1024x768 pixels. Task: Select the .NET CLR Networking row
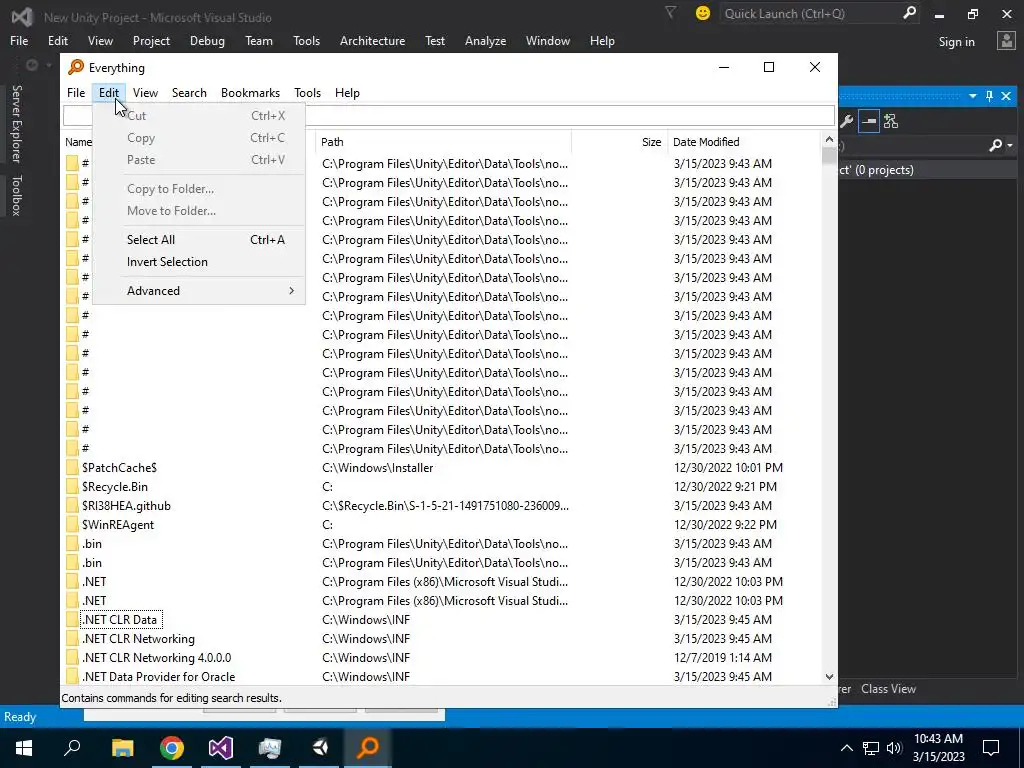[x=443, y=639]
